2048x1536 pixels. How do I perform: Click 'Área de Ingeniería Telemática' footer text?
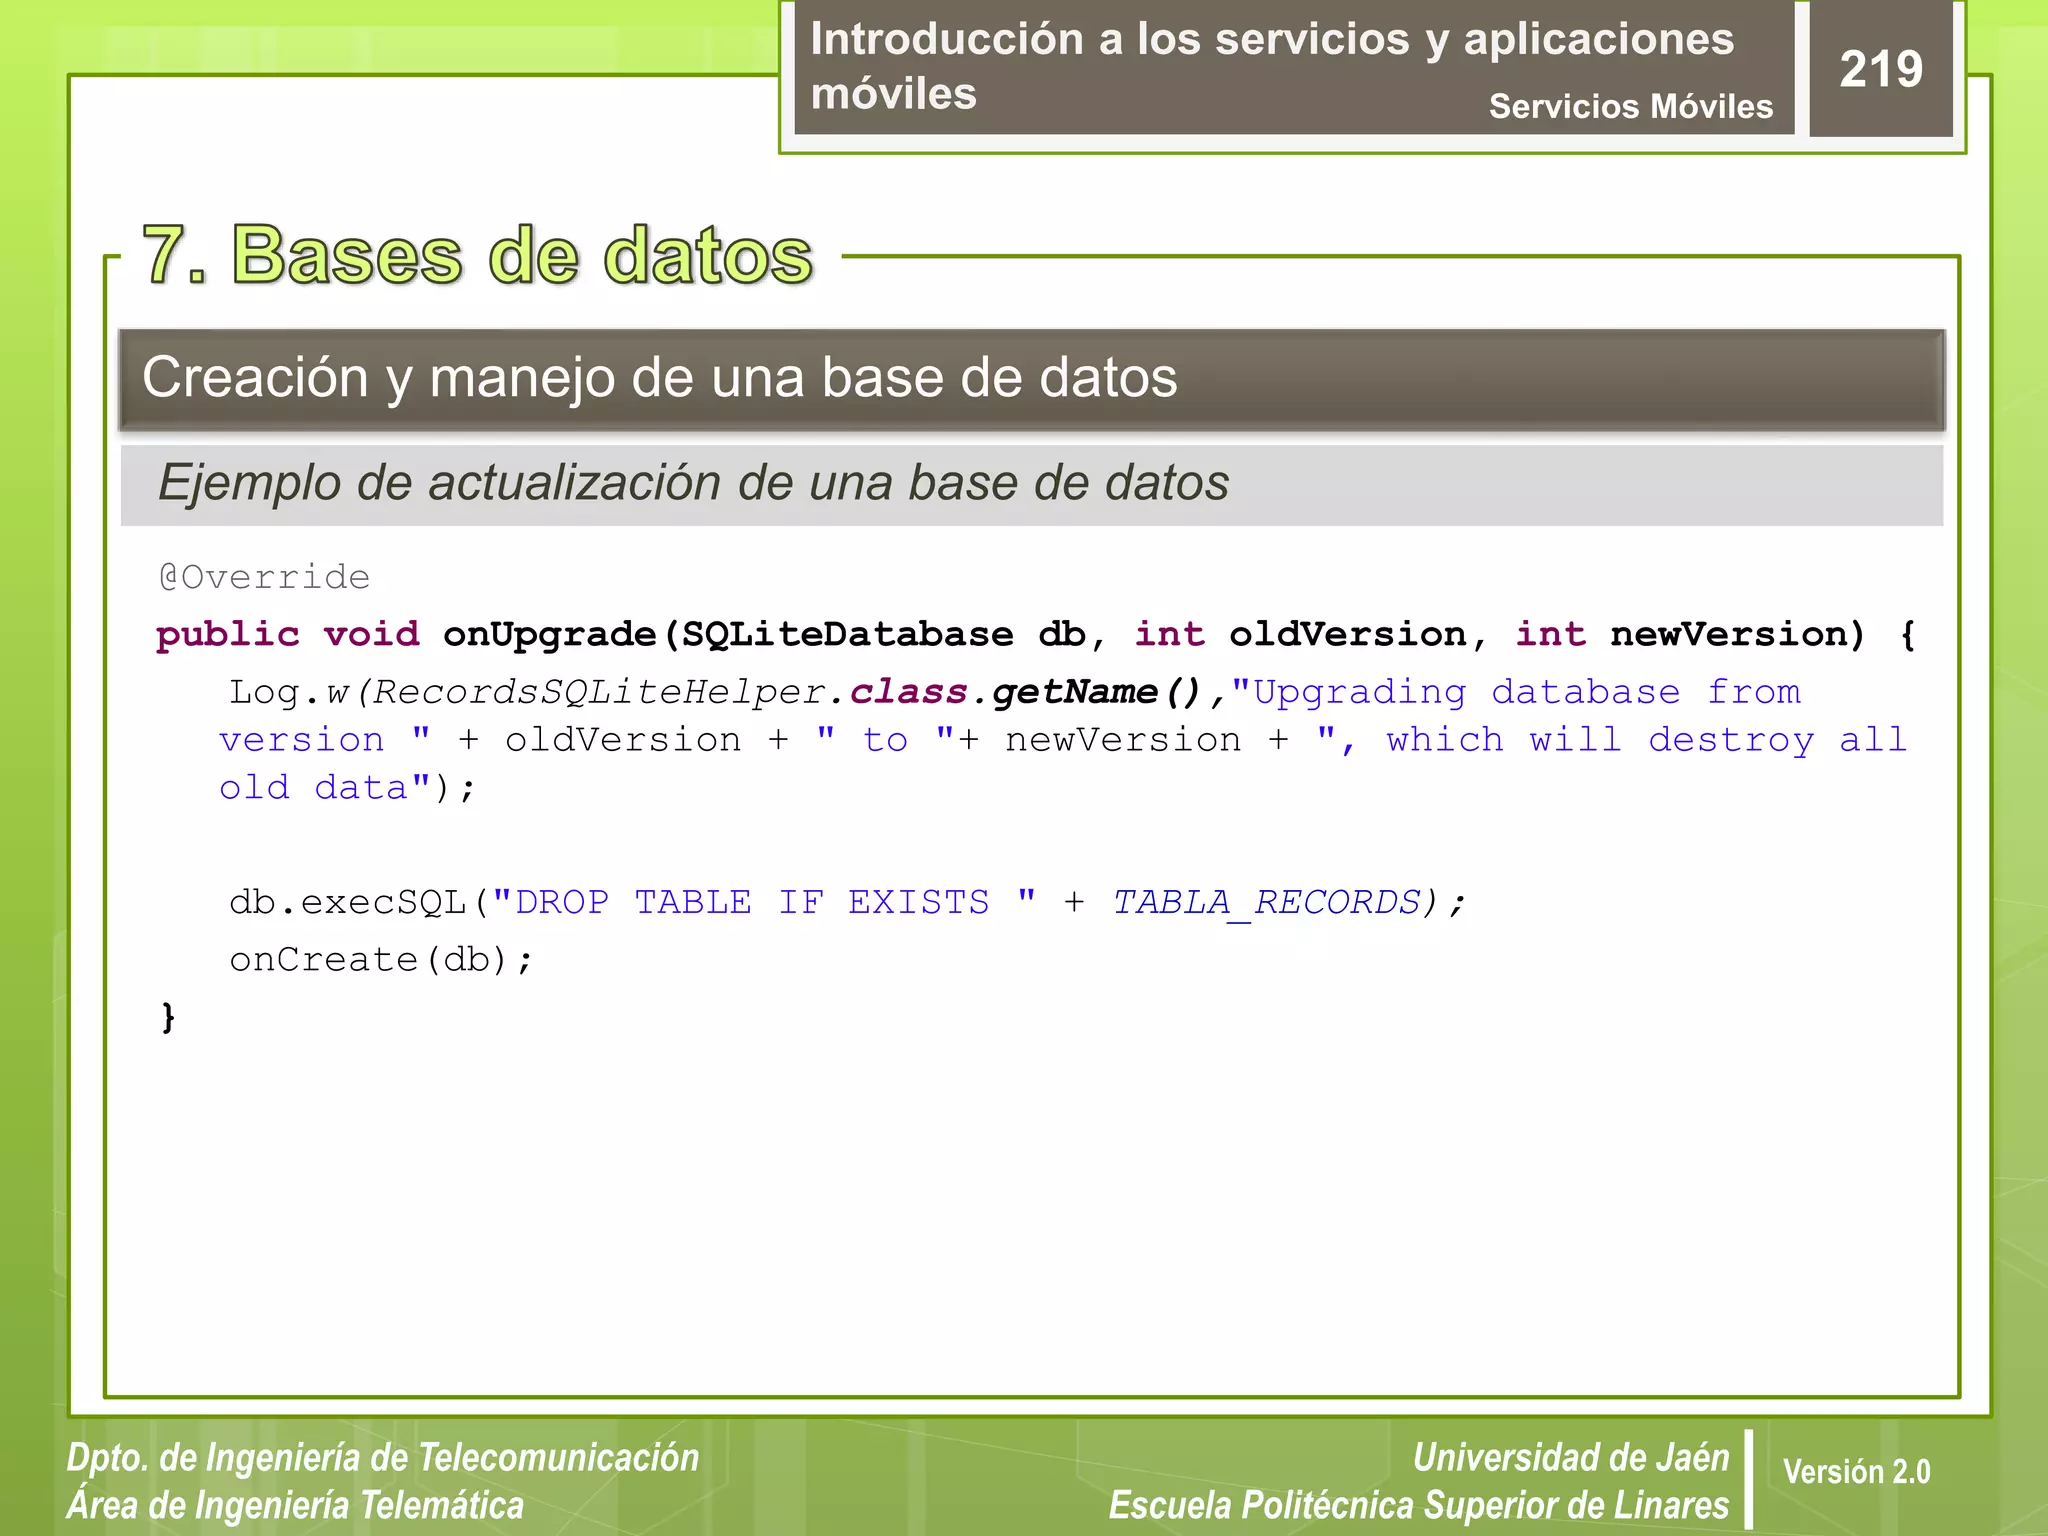tap(295, 1505)
